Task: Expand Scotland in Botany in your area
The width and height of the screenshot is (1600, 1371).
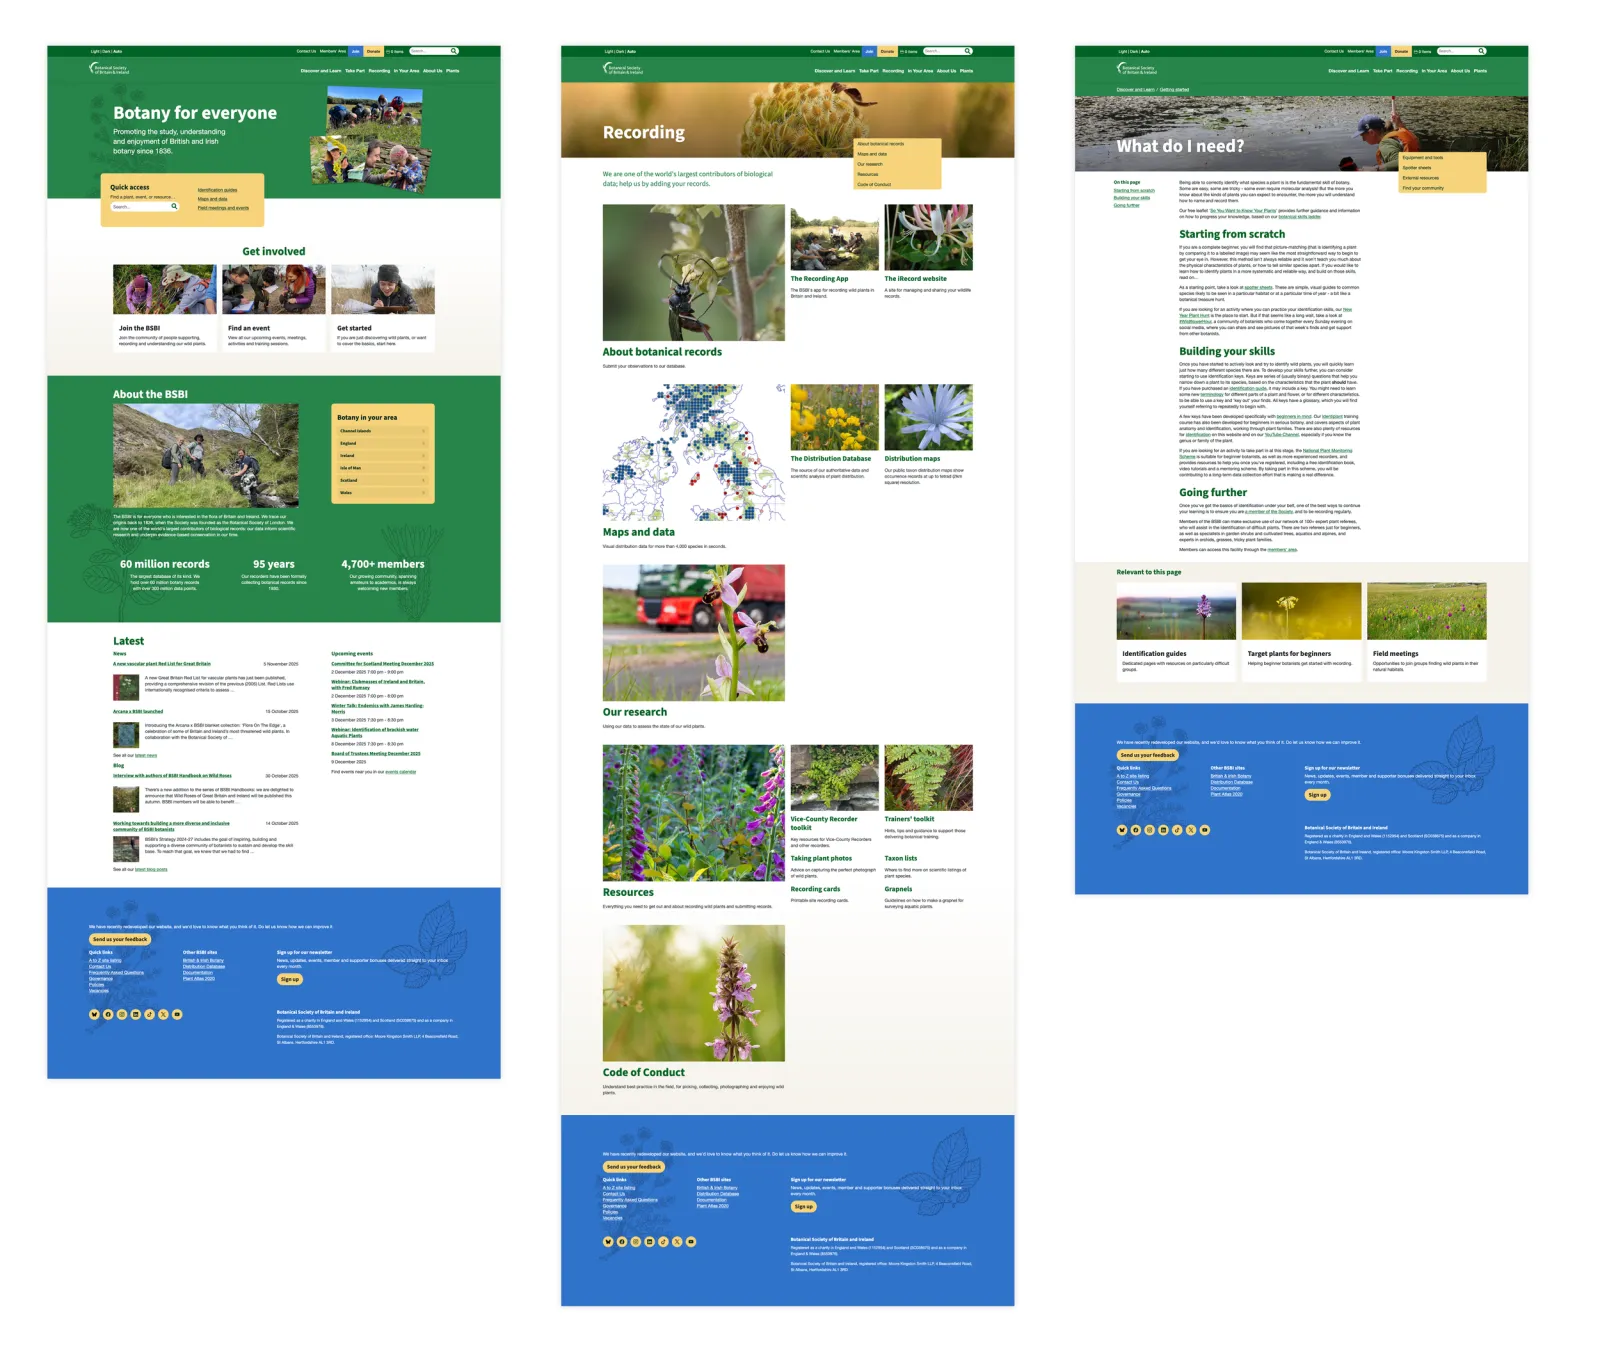Action: [x=382, y=480]
